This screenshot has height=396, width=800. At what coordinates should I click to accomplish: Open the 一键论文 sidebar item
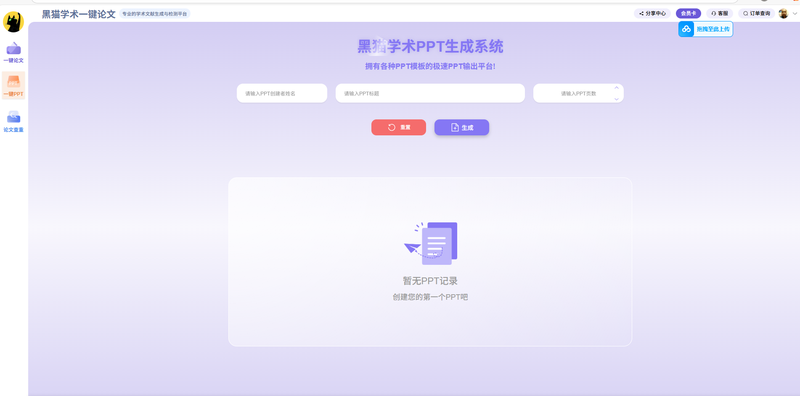(13, 53)
